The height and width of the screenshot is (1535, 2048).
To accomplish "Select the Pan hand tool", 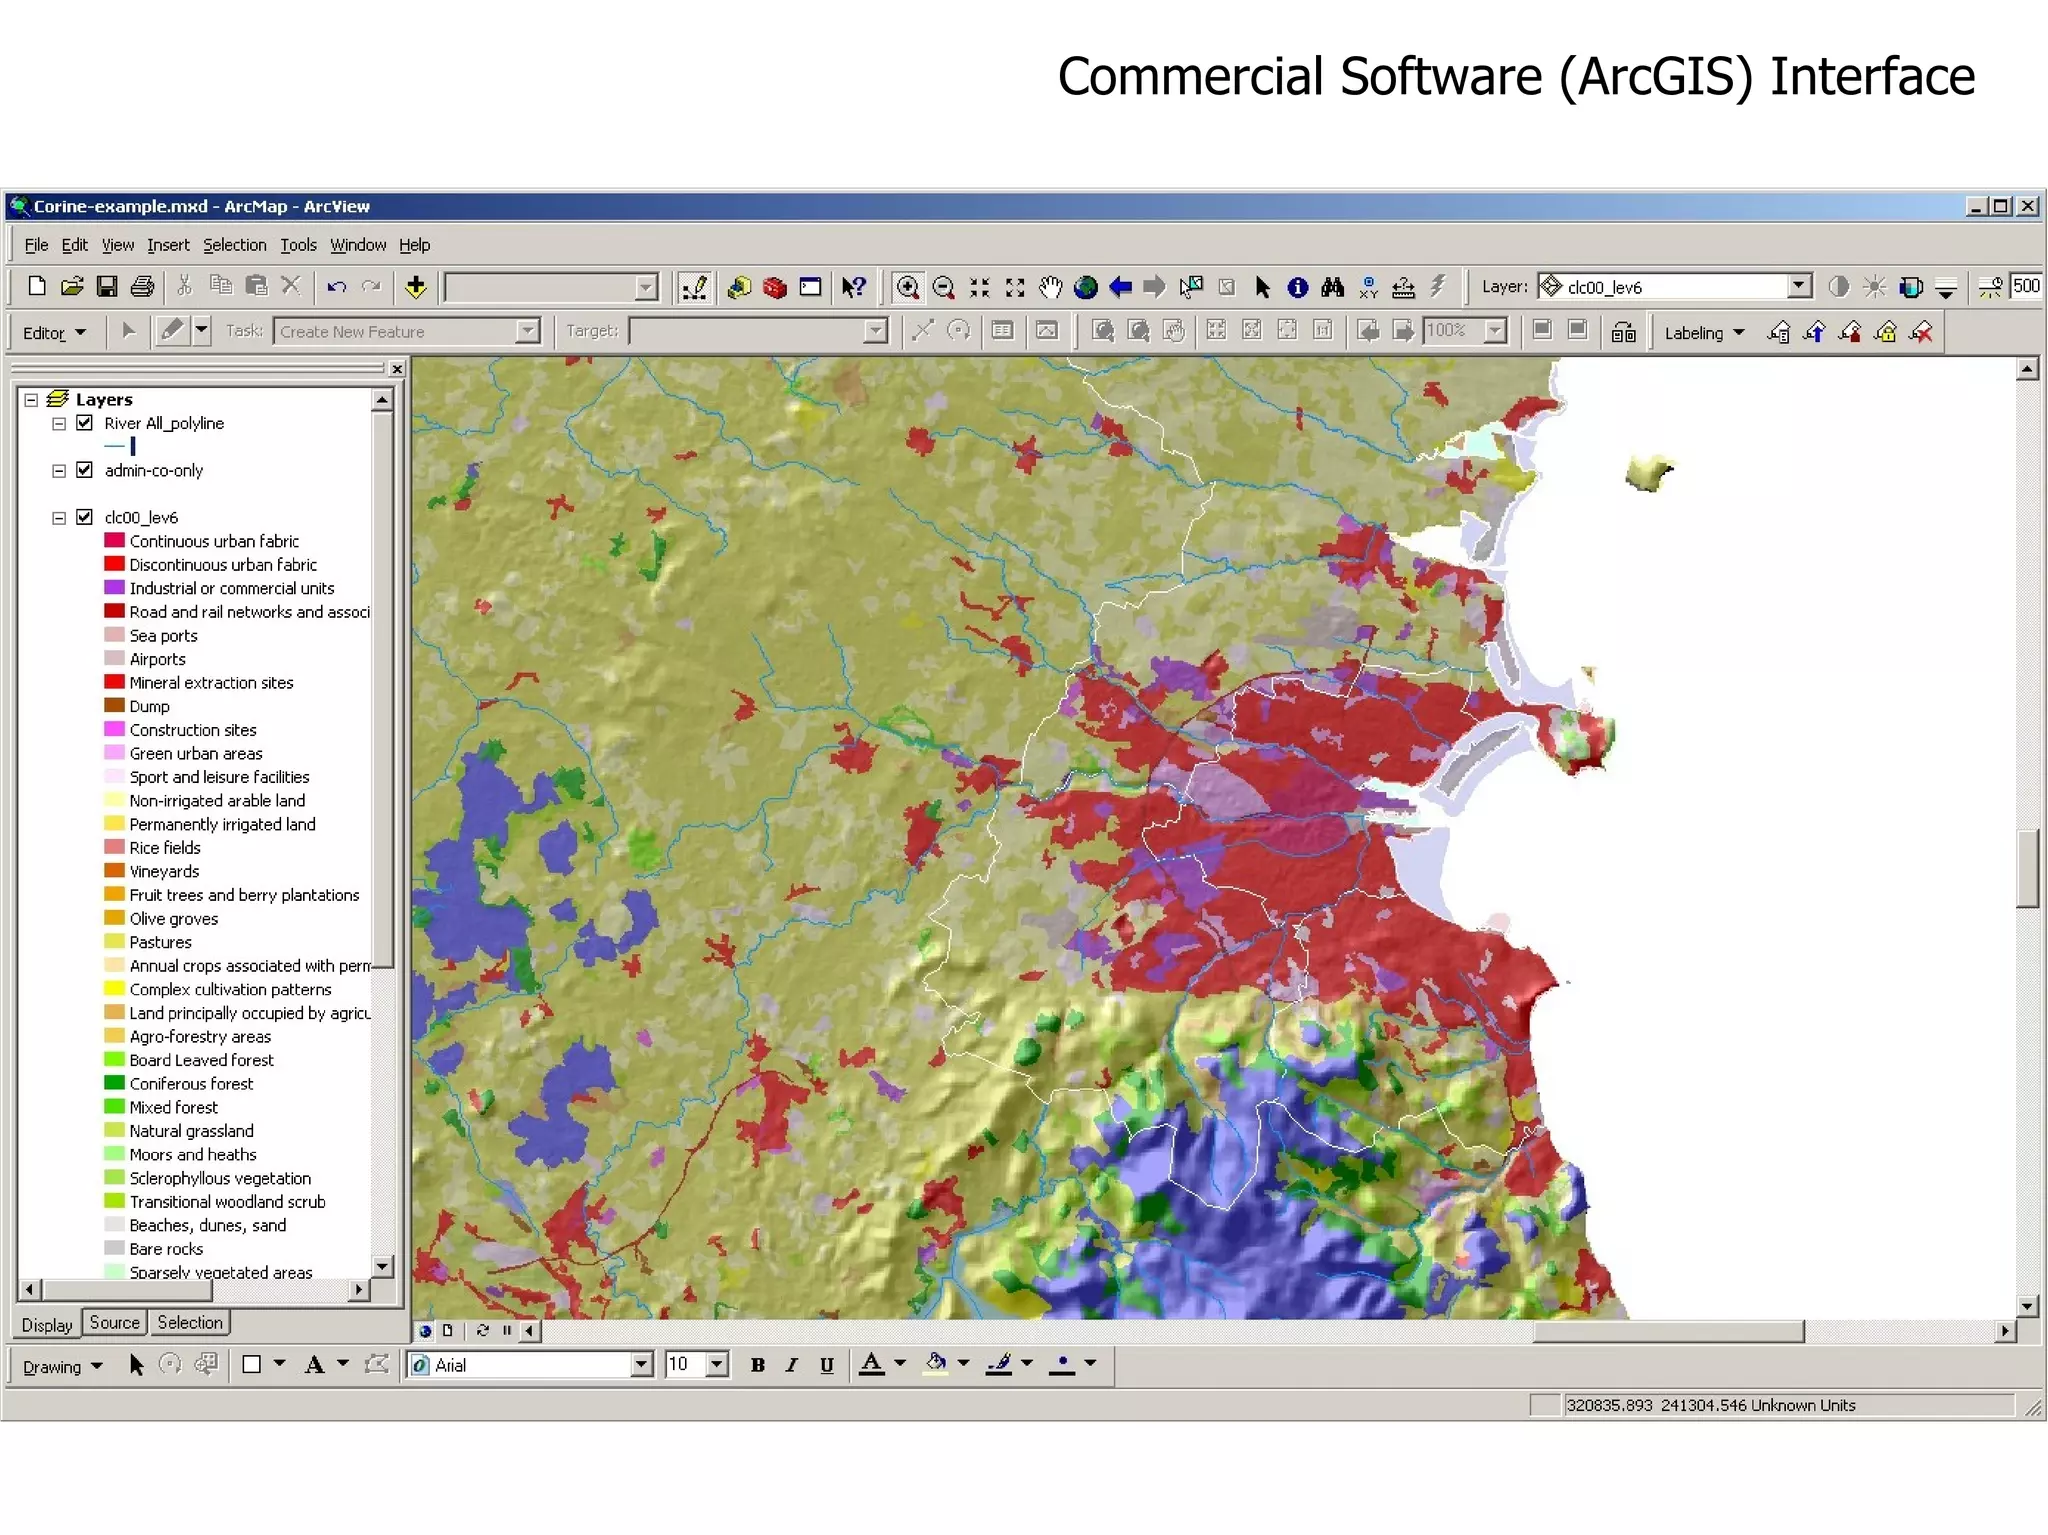I will tap(1050, 288).
